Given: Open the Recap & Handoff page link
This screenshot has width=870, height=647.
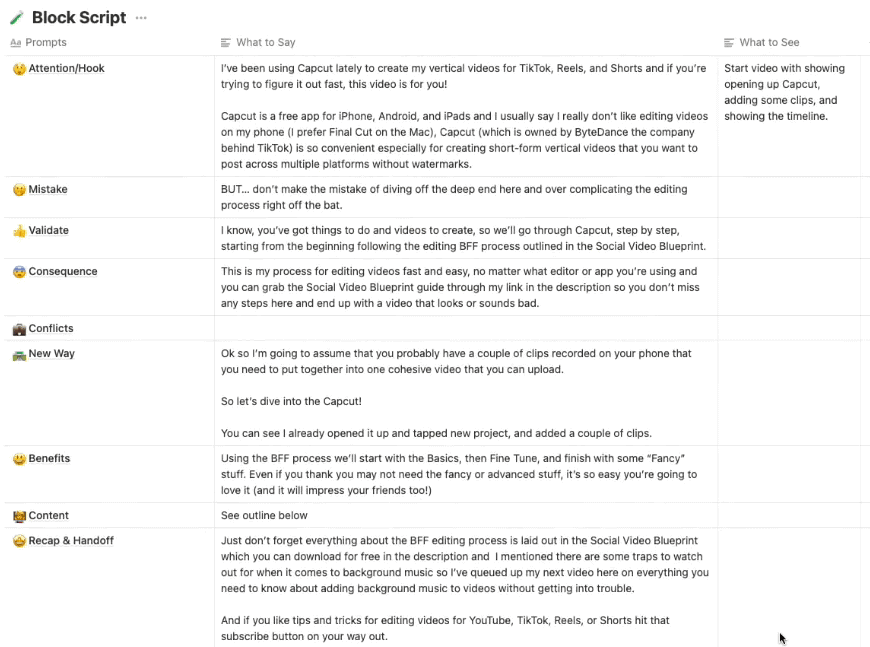Looking at the screenshot, I should pos(71,540).
